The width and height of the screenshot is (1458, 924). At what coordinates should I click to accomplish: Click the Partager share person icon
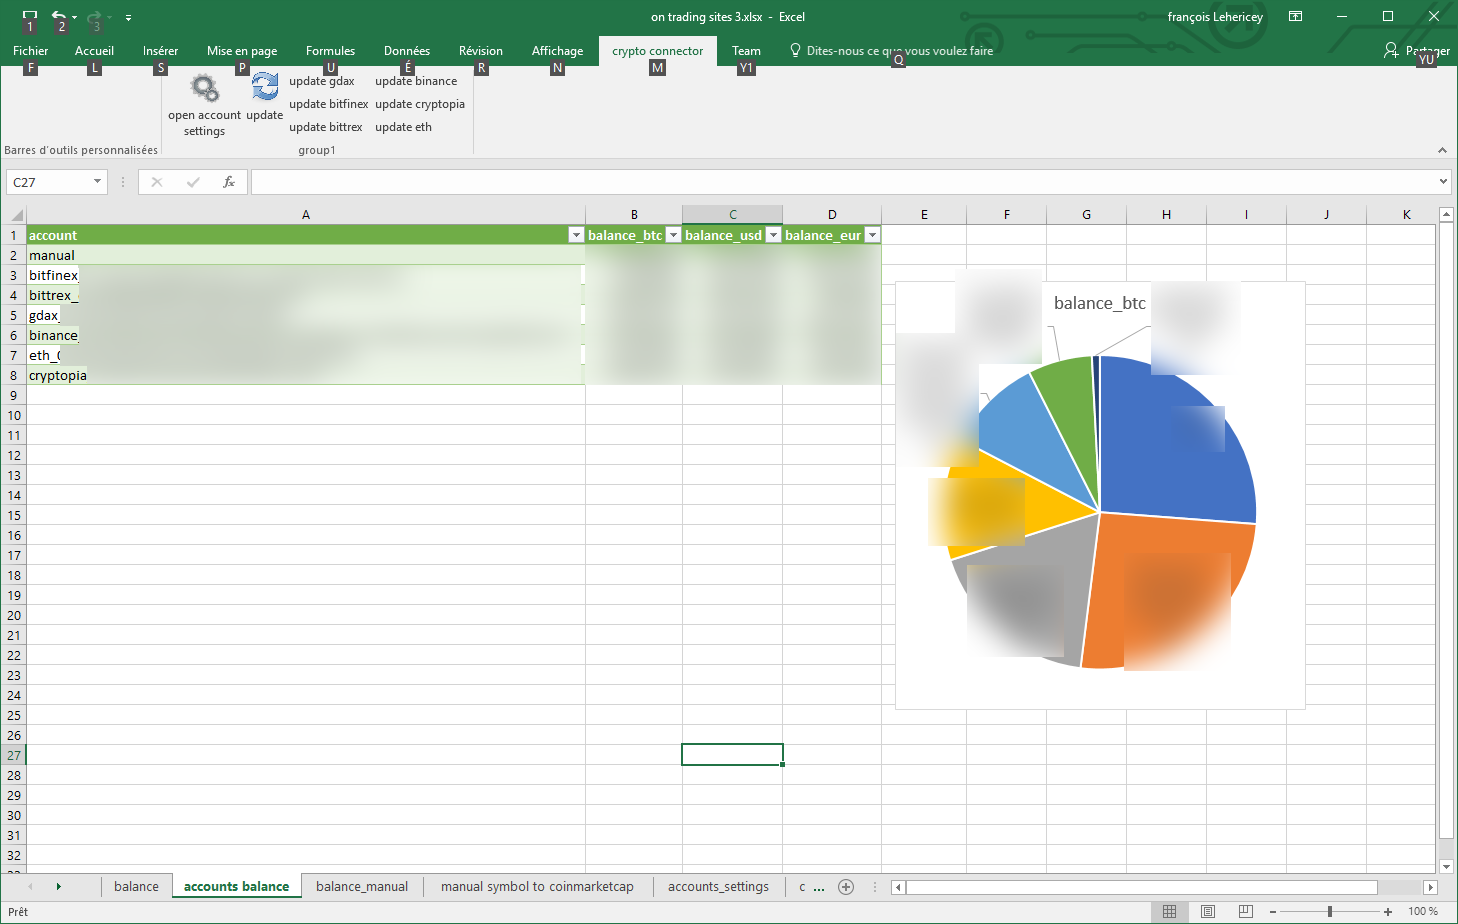point(1391,50)
